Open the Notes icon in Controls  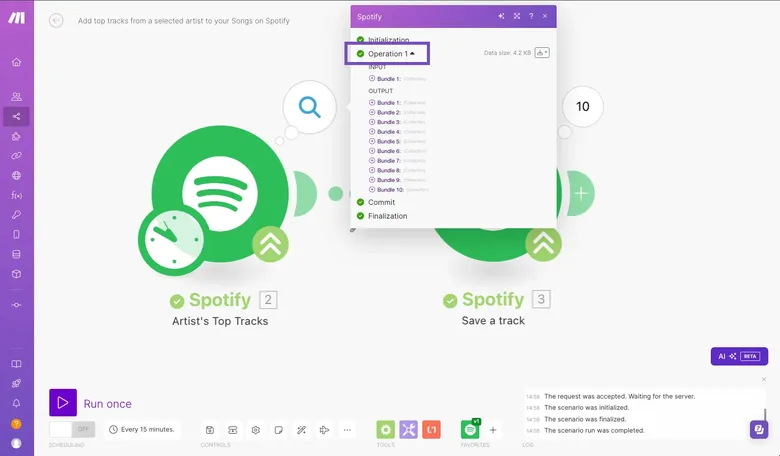point(279,430)
